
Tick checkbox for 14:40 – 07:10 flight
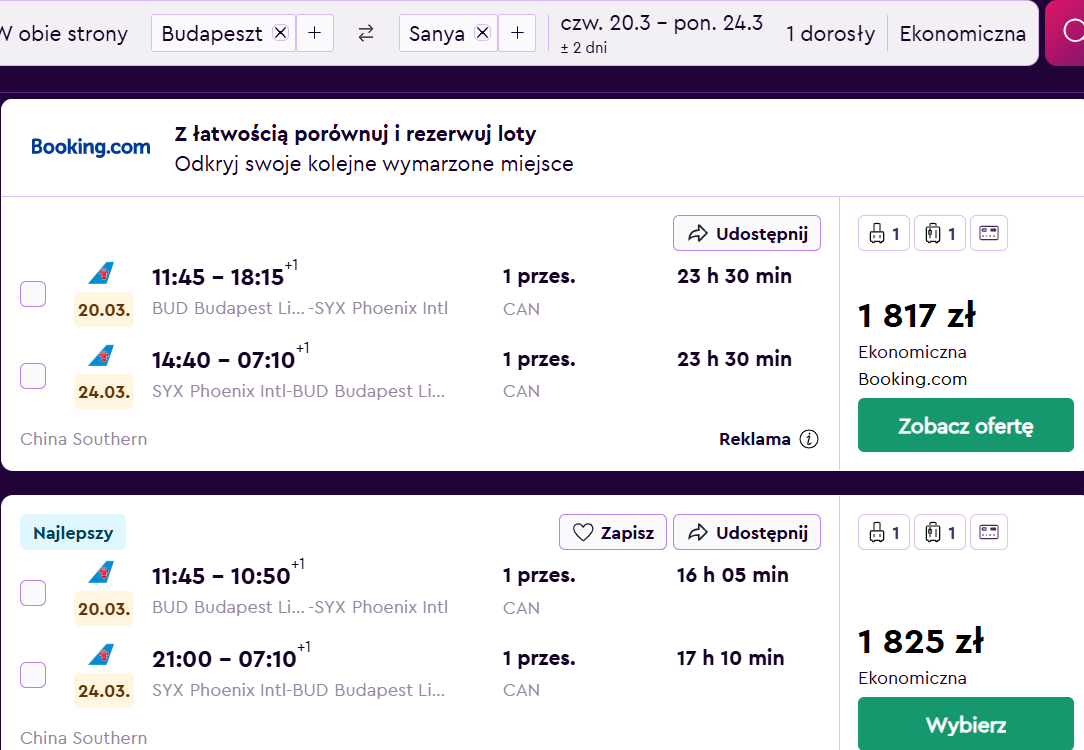tap(33, 376)
